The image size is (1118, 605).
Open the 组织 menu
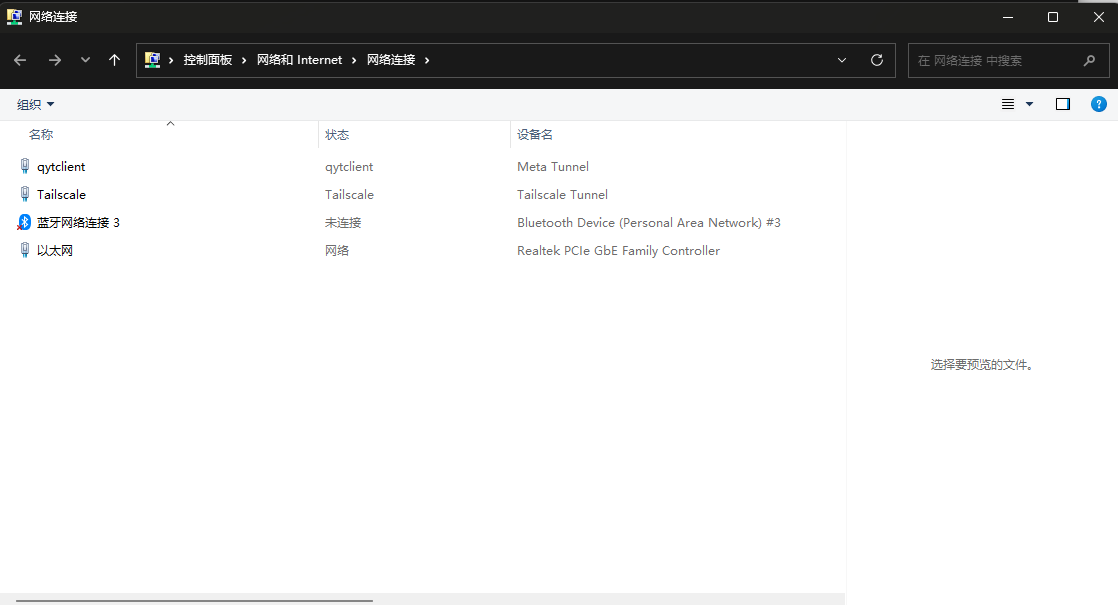click(35, 105)
